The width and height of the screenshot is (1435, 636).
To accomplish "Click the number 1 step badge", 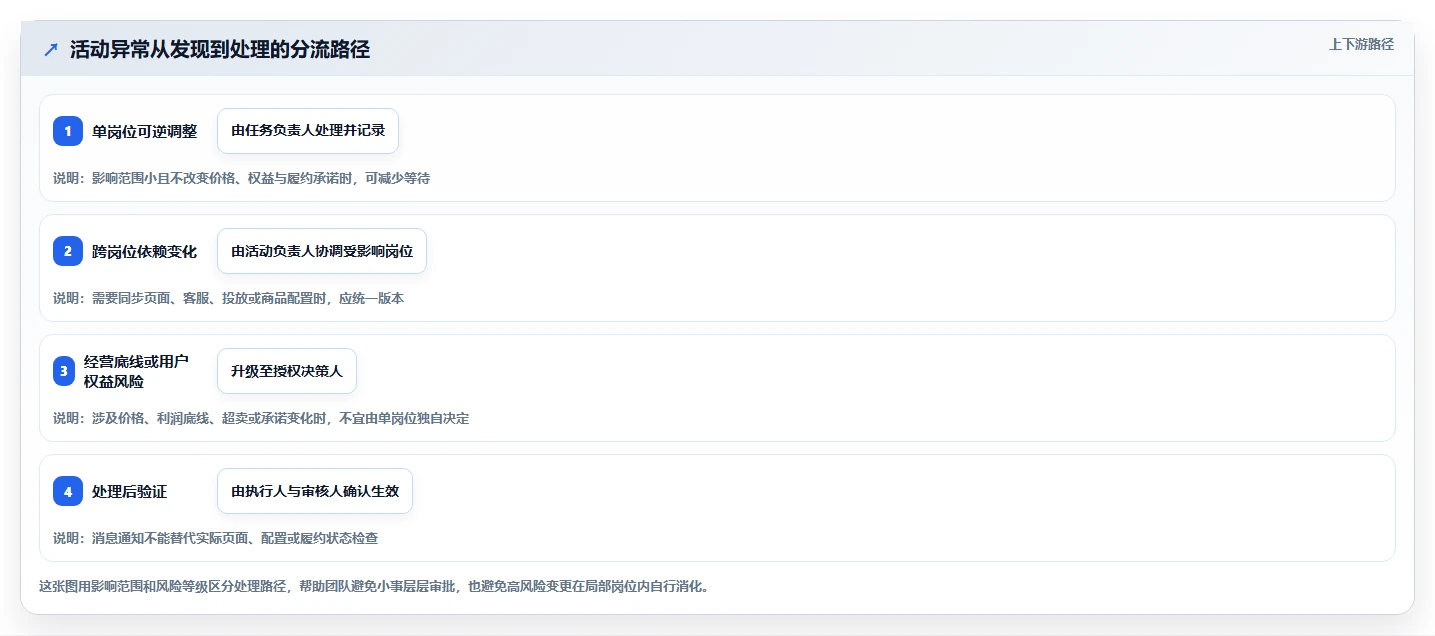I will click(68, 131).
